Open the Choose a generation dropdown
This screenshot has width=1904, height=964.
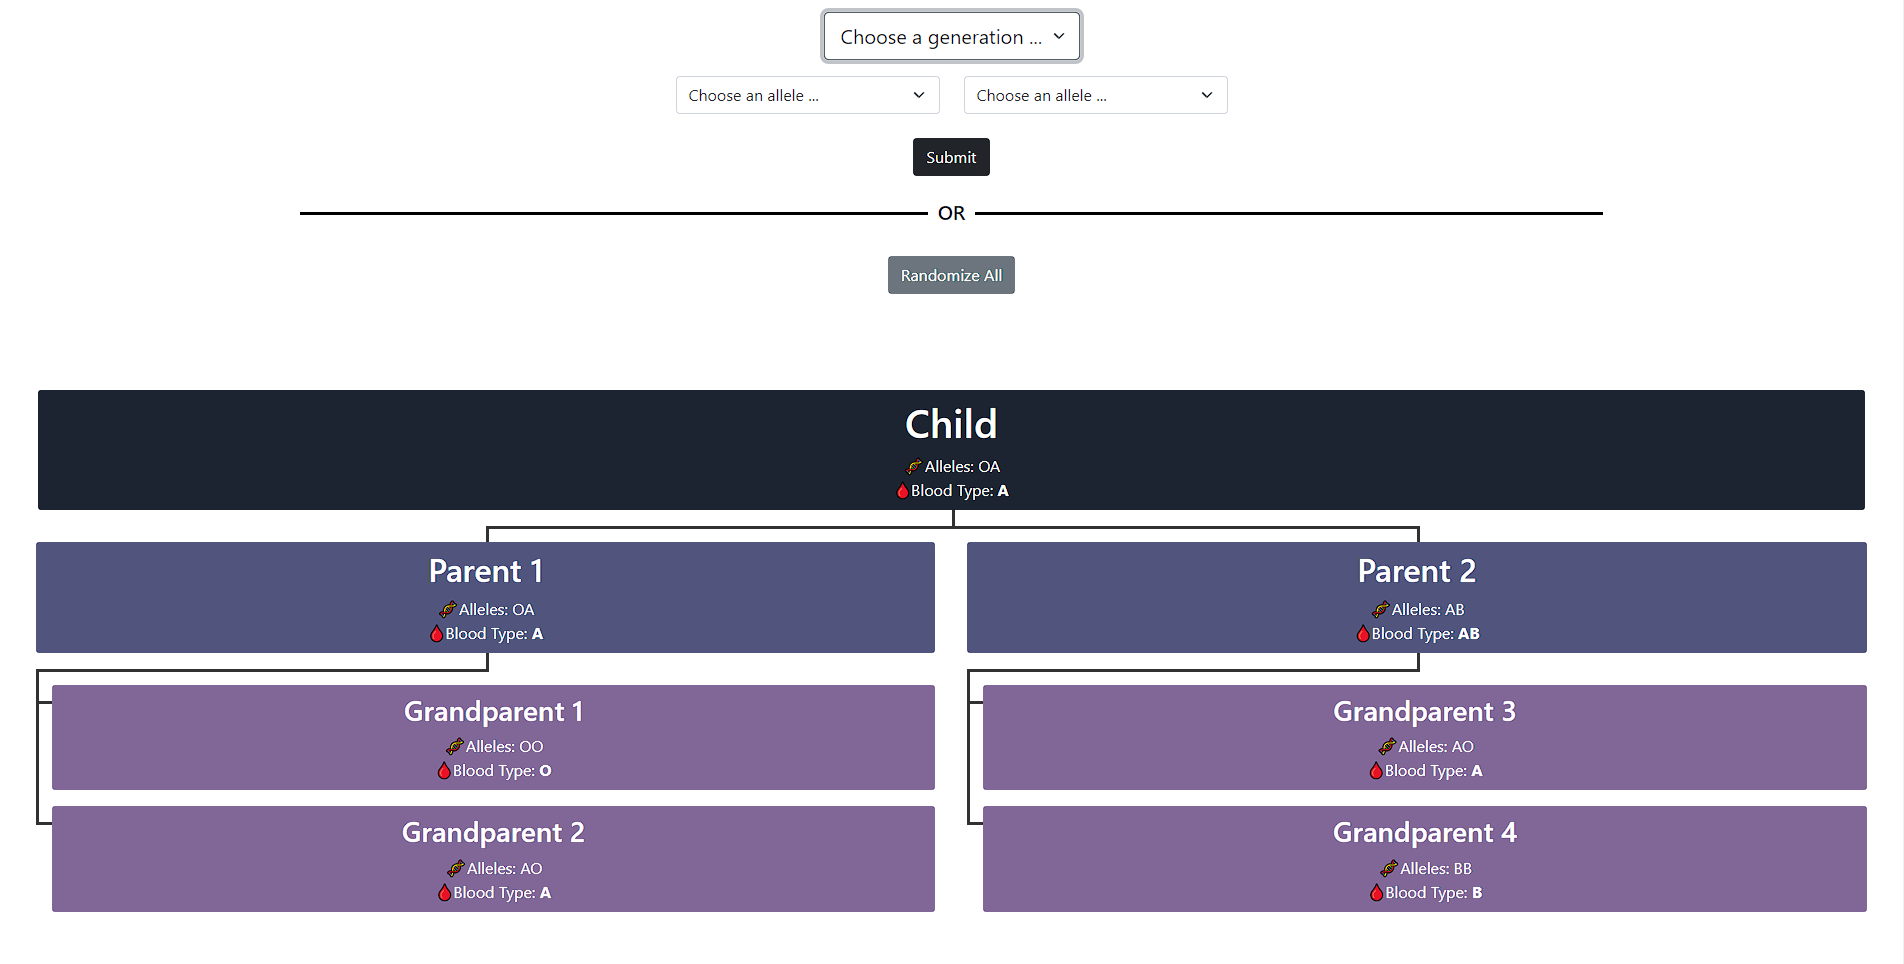pyautogui.click(x=951, y=37)
